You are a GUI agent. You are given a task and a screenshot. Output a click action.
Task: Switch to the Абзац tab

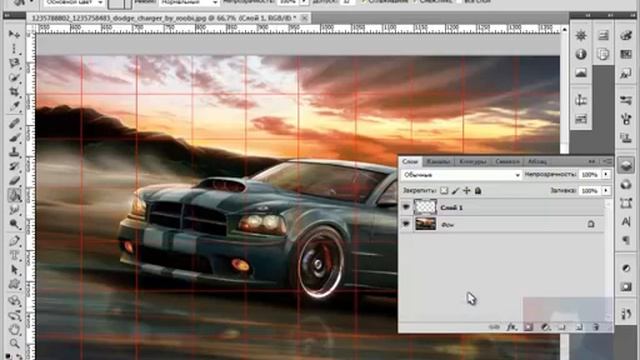537,162
